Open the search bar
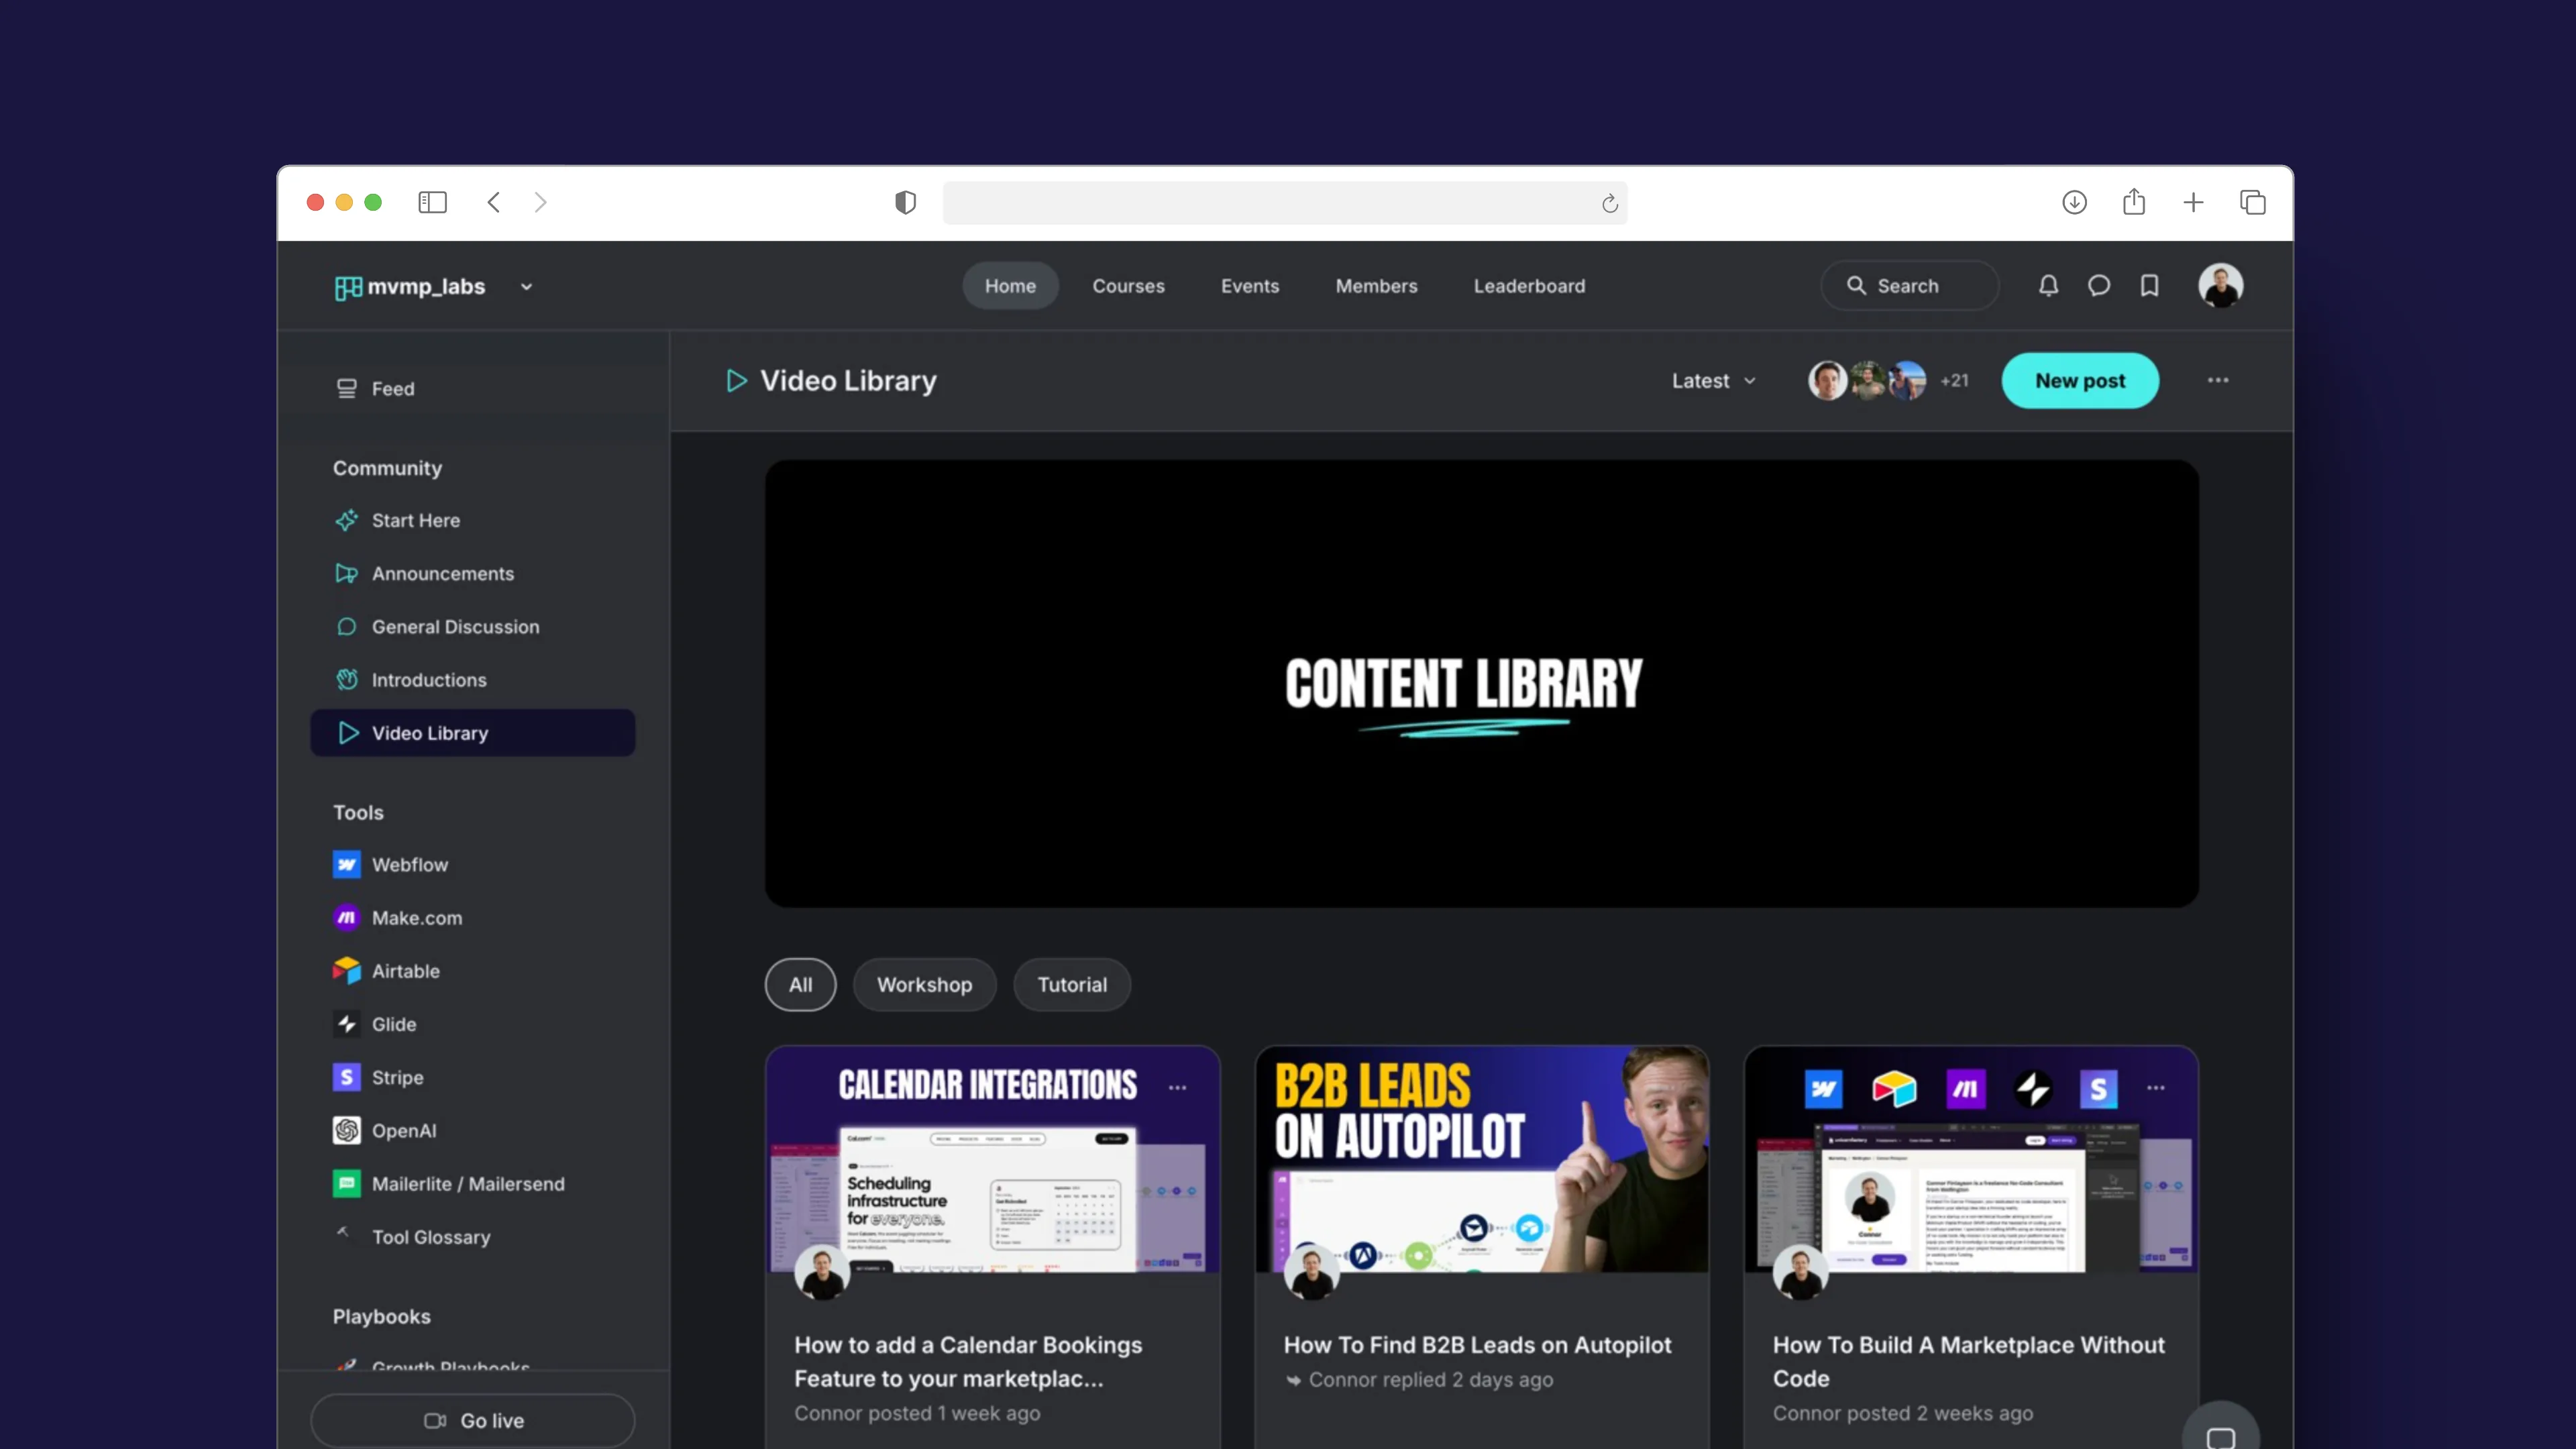The width and height of the screenshot is (2576, 1449). pos(1908,285)
